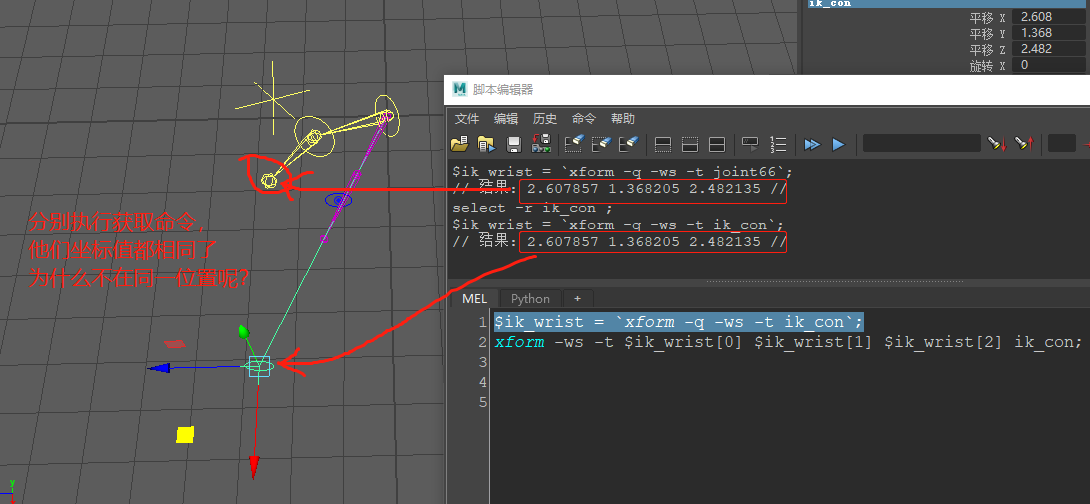This screenshot has height=504, width=1090.
Task: Click line 1 code in MEL input
Action: click(678, 322)
